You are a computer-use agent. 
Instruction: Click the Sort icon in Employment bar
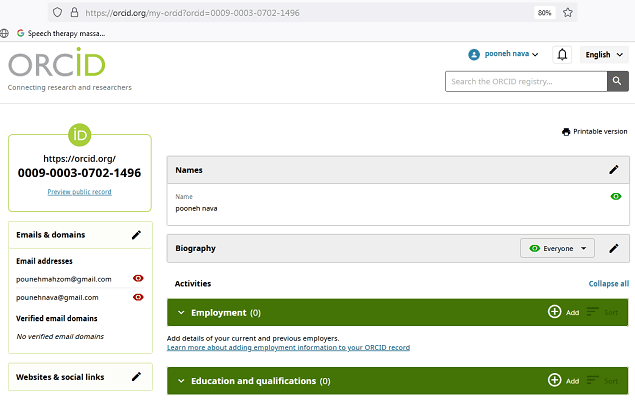(x=592, y=312)
